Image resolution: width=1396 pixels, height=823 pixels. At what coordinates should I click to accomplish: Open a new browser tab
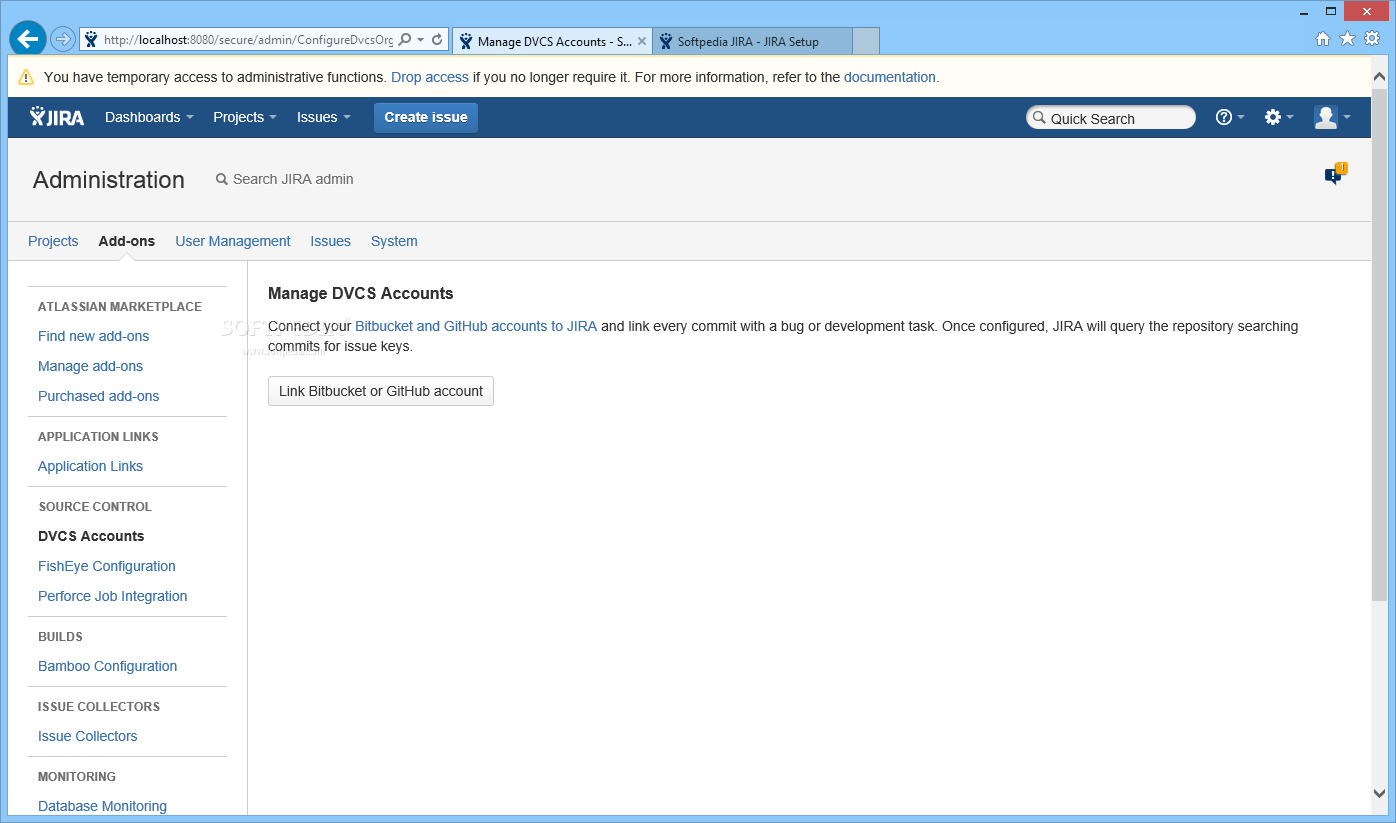tap(866, 41)
